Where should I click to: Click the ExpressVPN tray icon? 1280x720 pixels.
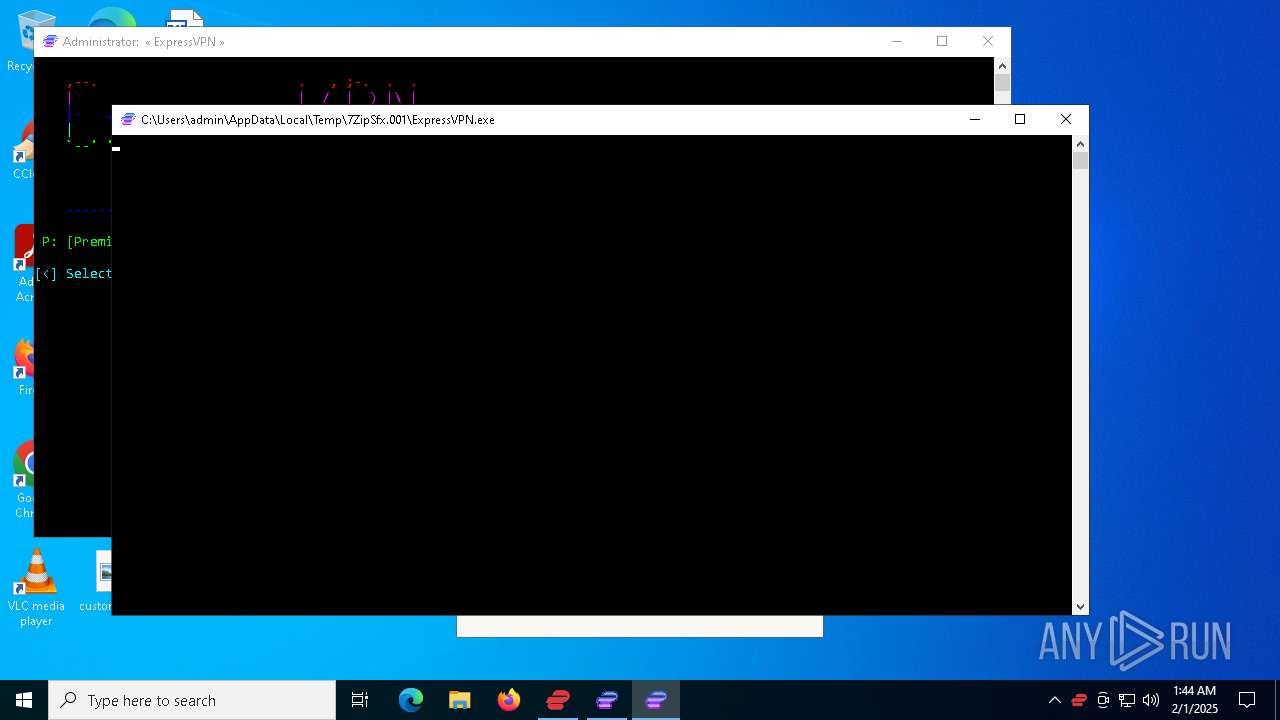coord(1079,700)
